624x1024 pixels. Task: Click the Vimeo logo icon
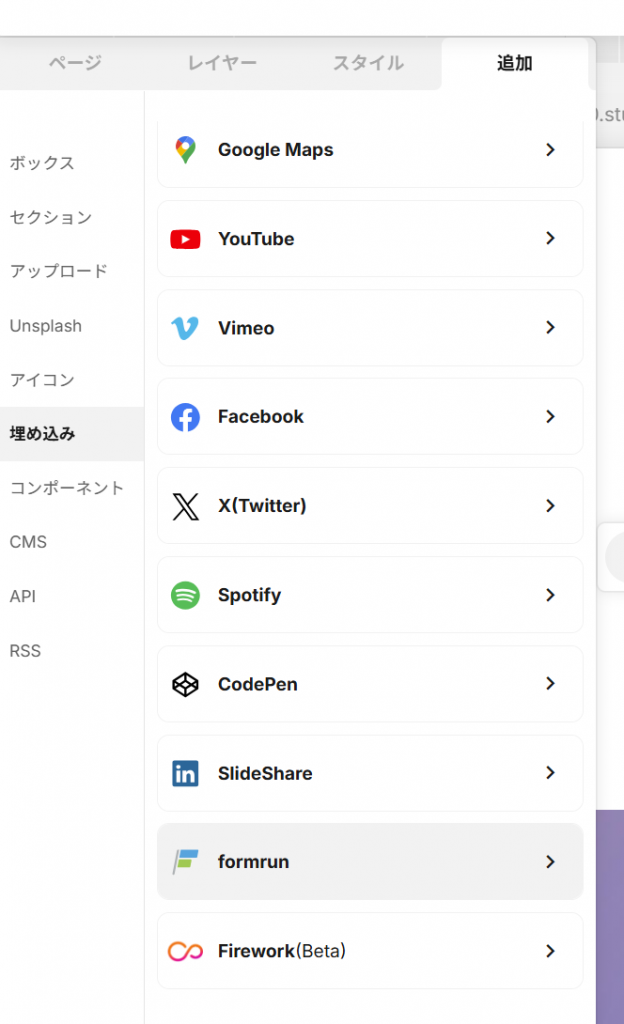pos(187,328)
